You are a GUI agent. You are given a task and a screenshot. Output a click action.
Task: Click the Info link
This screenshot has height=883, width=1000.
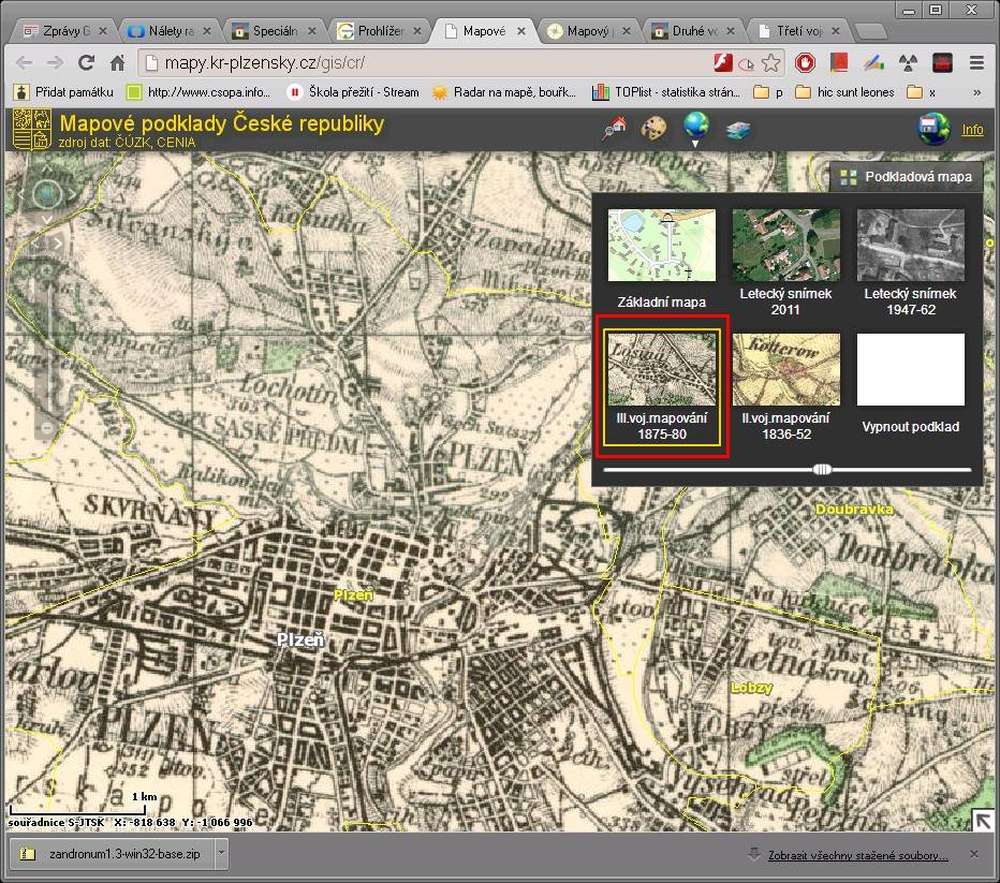click(972, 130)
